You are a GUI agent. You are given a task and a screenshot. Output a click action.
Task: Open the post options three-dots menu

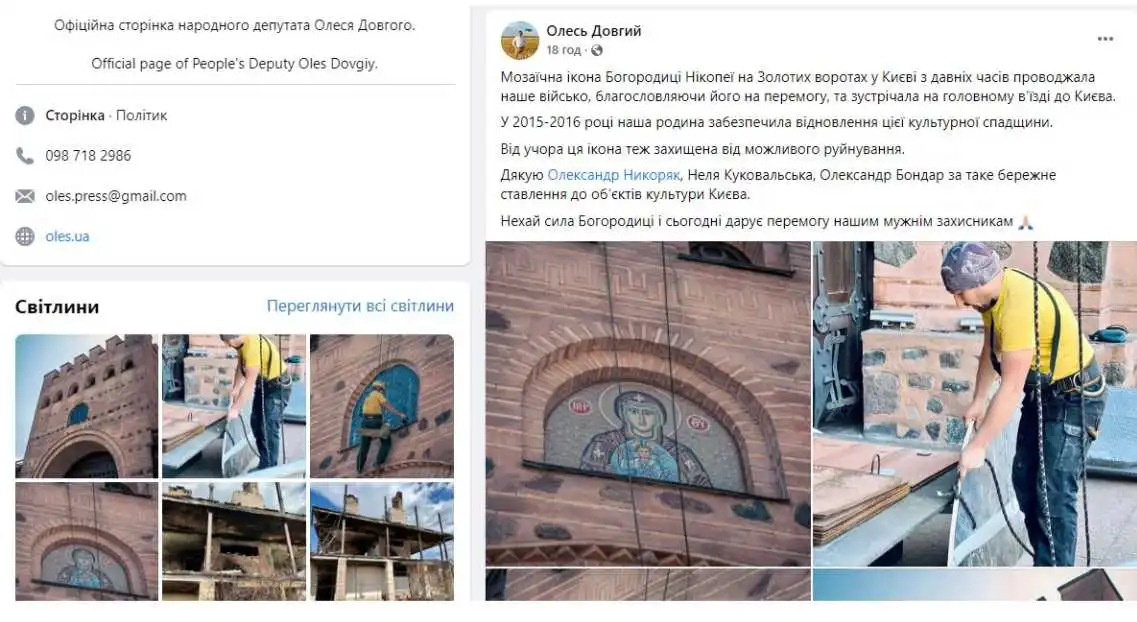pos(1104,39)
